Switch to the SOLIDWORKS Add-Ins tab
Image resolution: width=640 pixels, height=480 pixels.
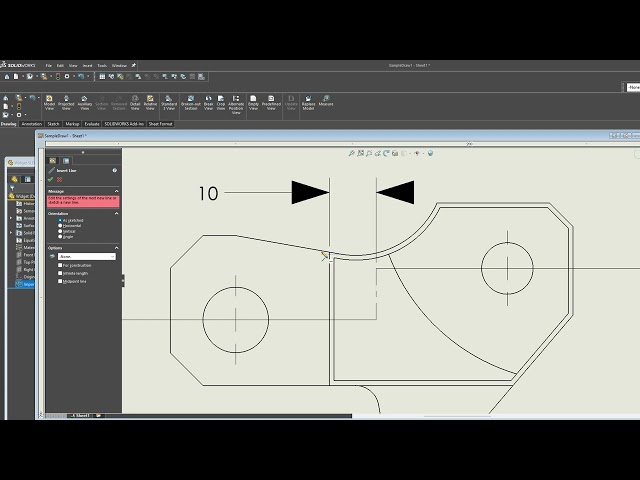[x=124, y=124]
